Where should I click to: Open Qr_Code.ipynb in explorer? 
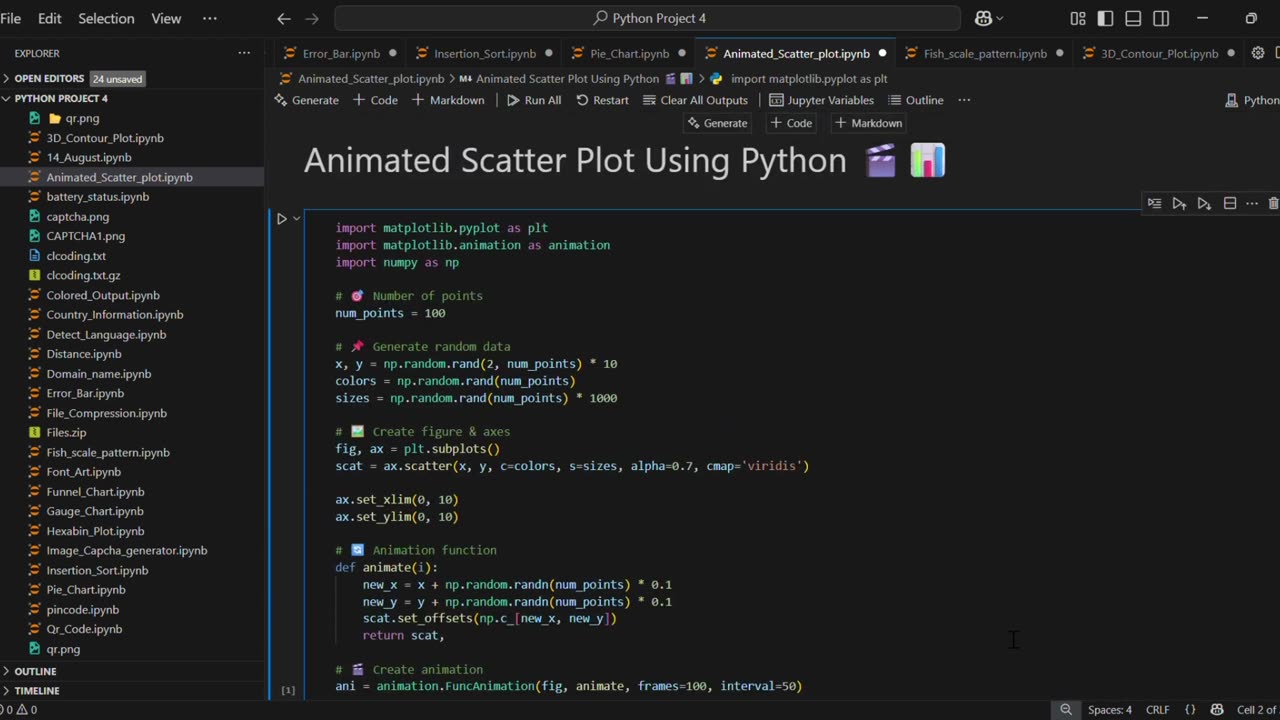pos(84,629)
